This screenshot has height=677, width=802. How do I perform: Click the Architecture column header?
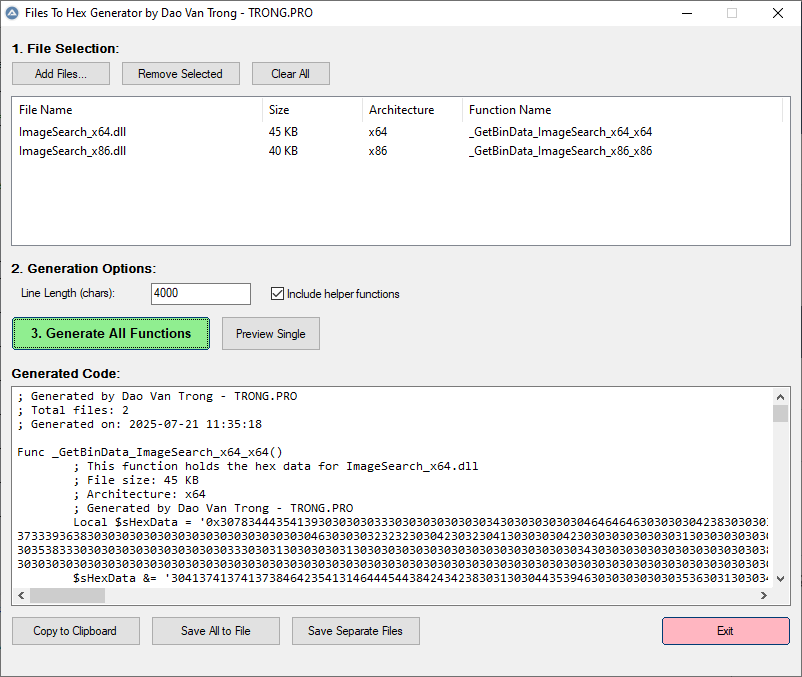click(x=412, y=110)
